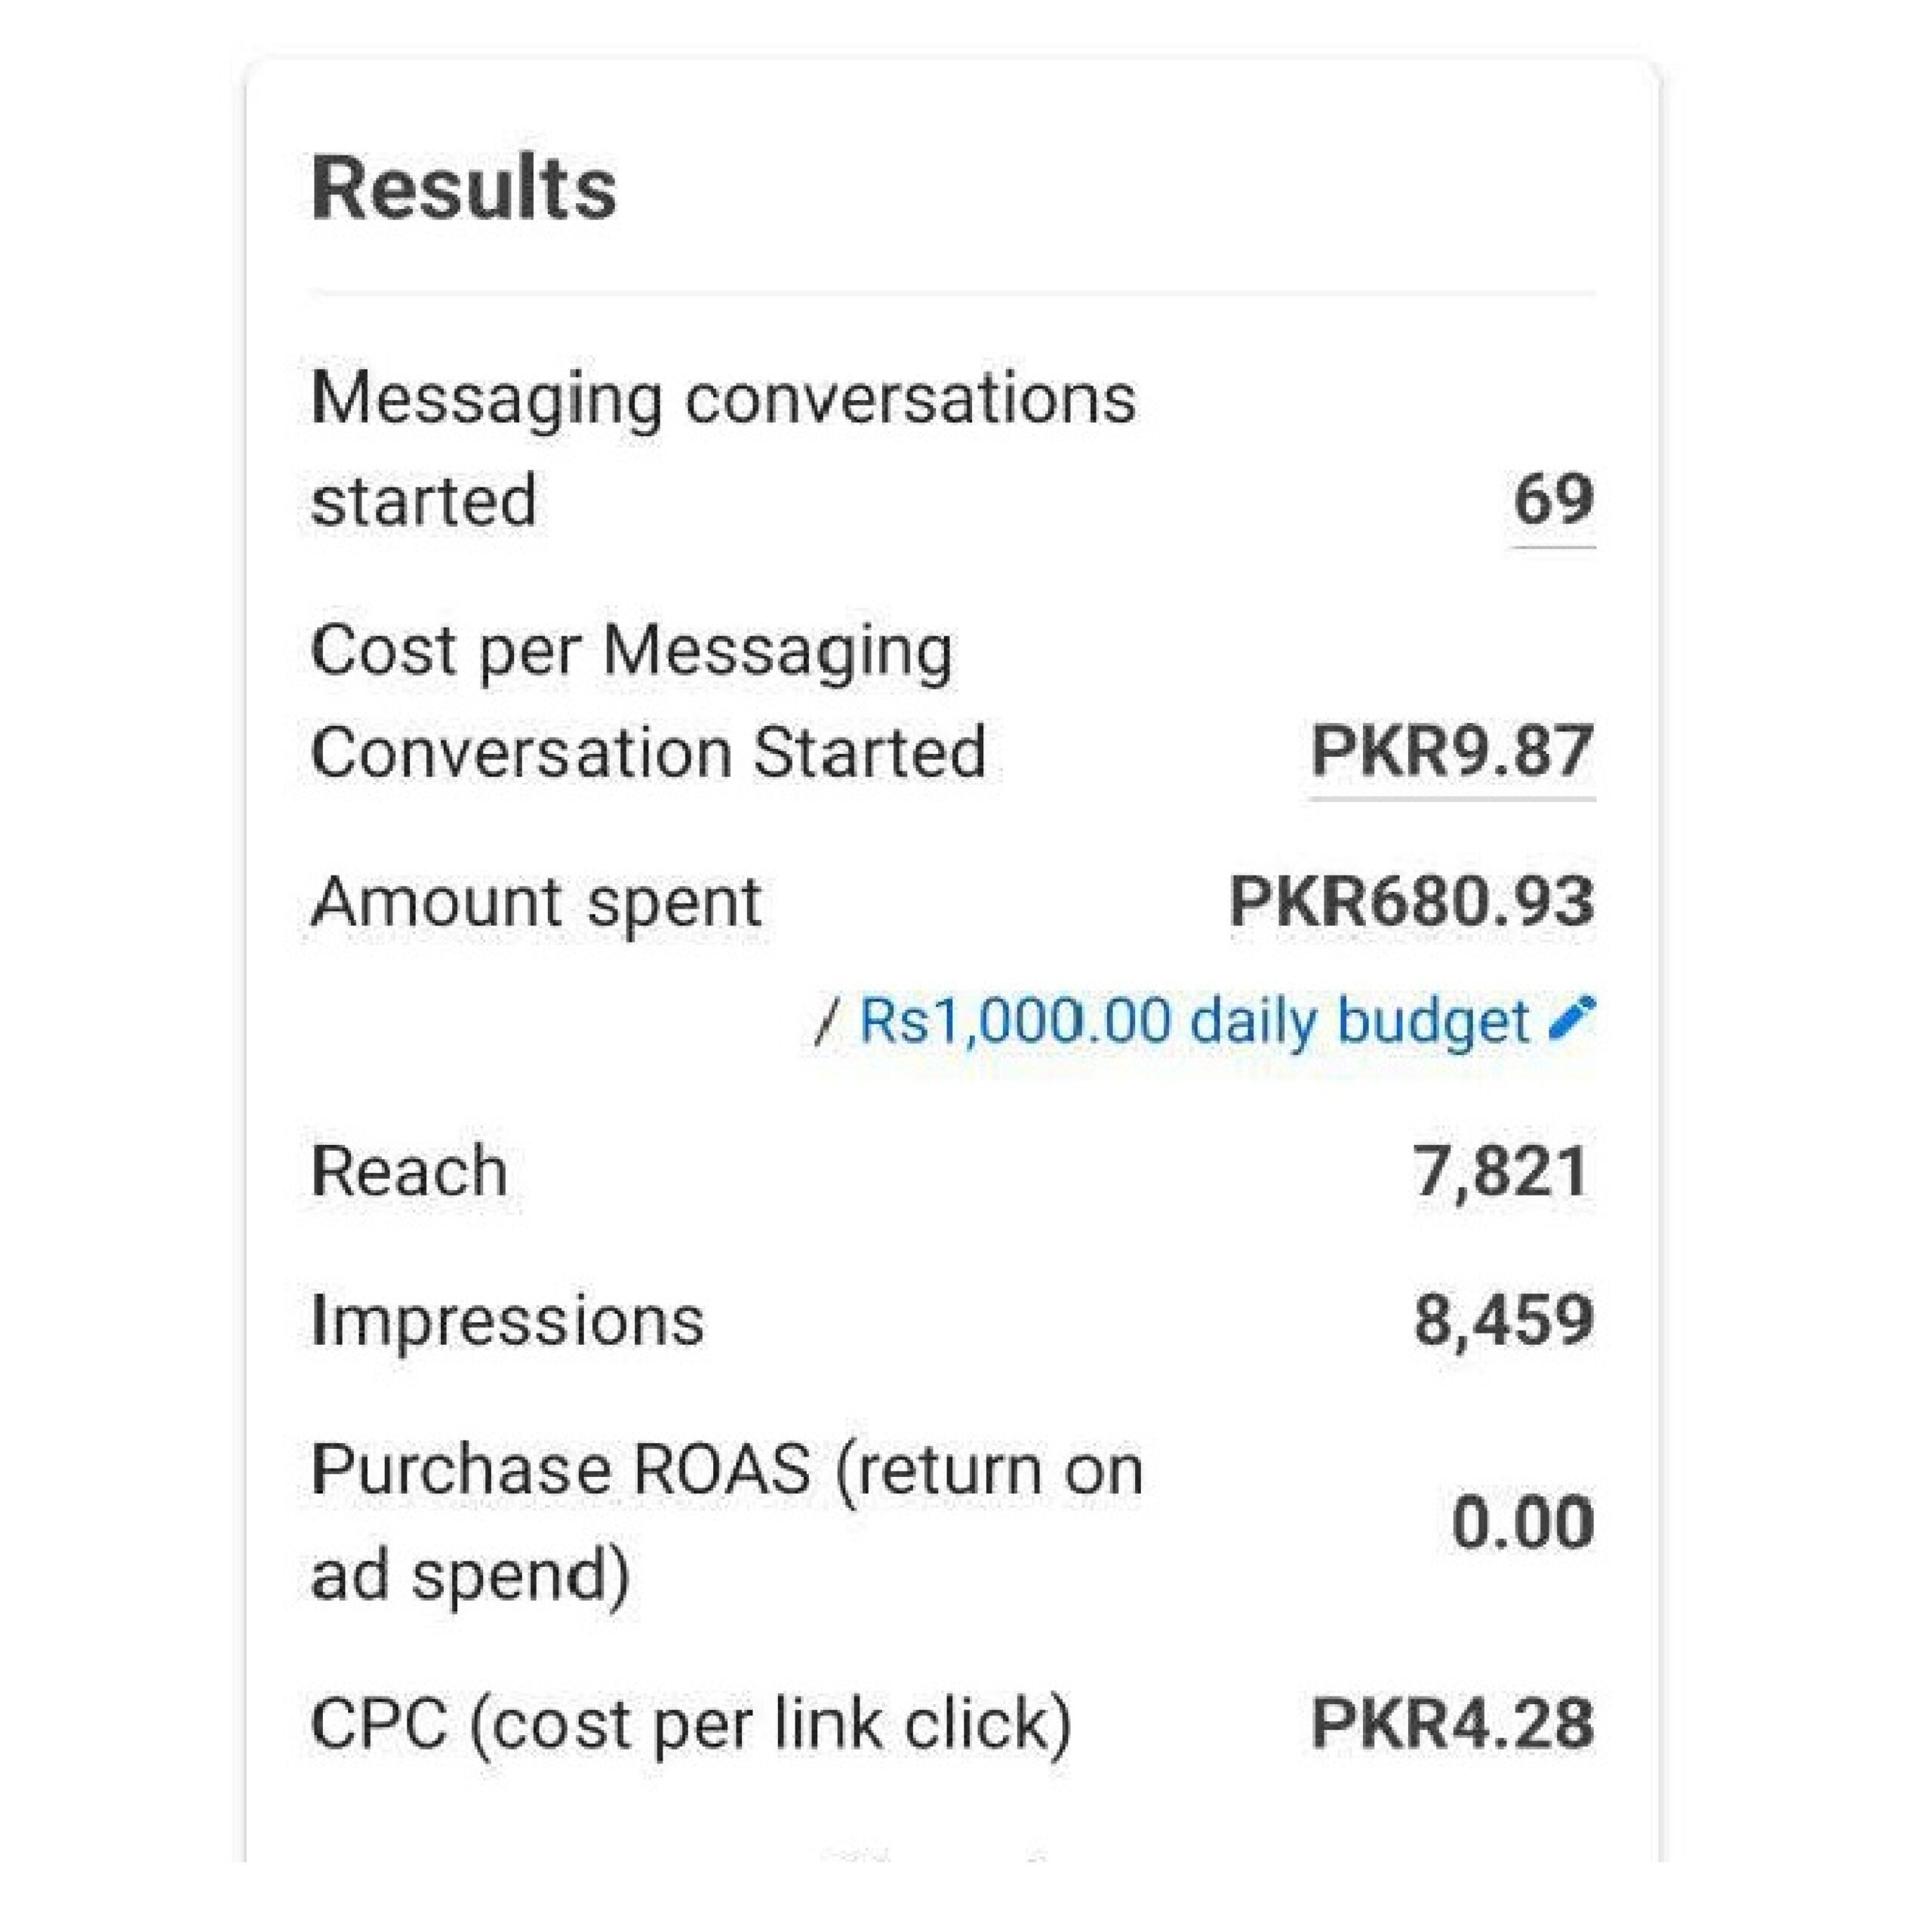The height and width of the screenshot is (1932, 1932).
Task: Click the Amount spent label
Action: [x=536, y=902]
